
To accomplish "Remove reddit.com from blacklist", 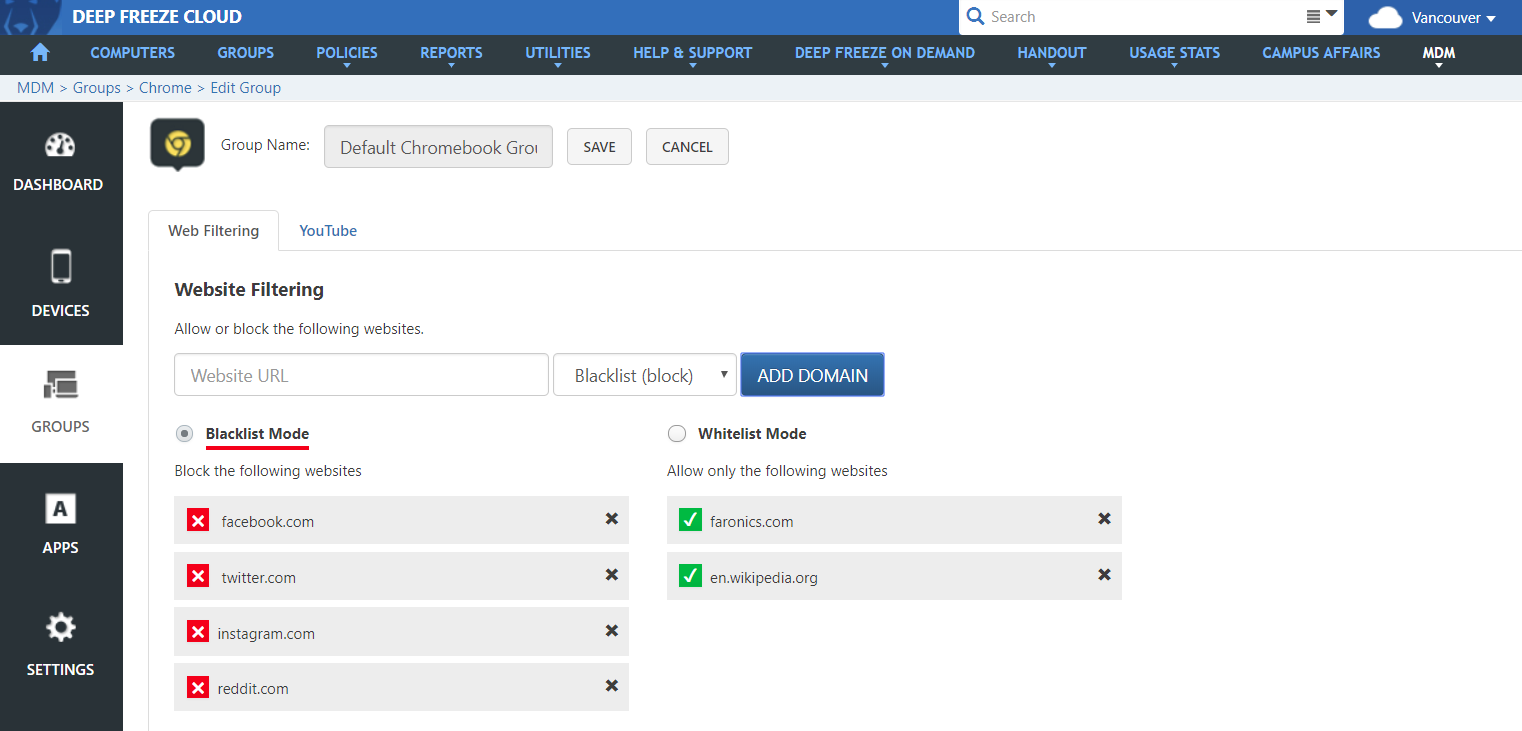I will (x=611, y=685).
